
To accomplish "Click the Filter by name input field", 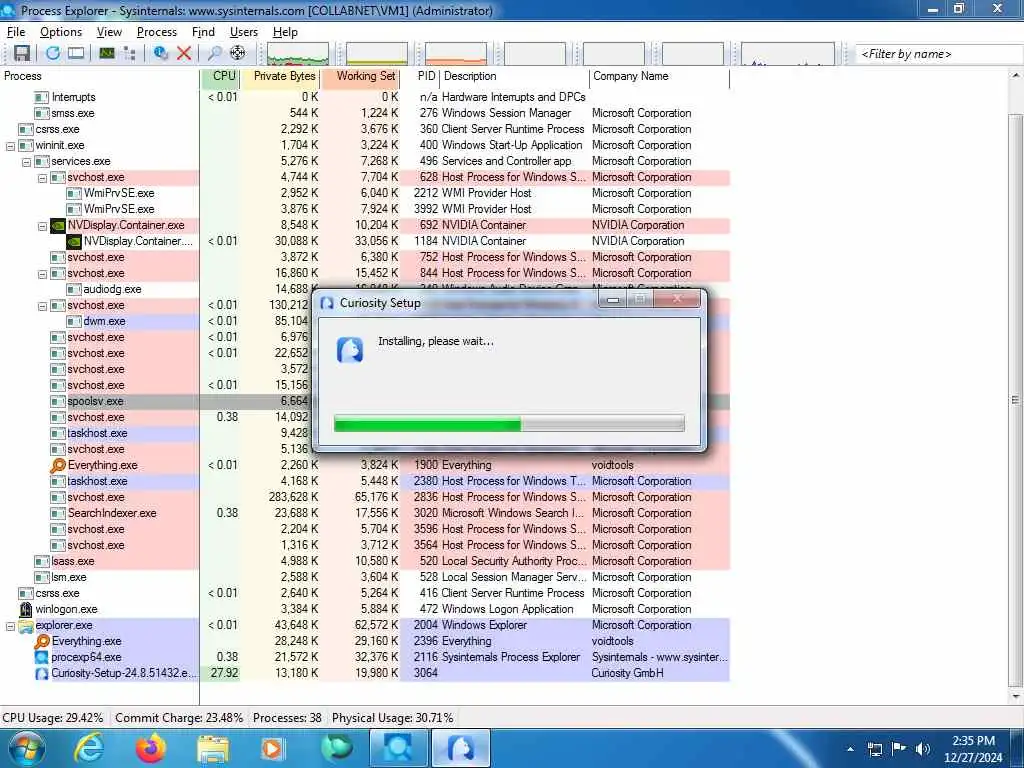I will (x=939, y=54).
